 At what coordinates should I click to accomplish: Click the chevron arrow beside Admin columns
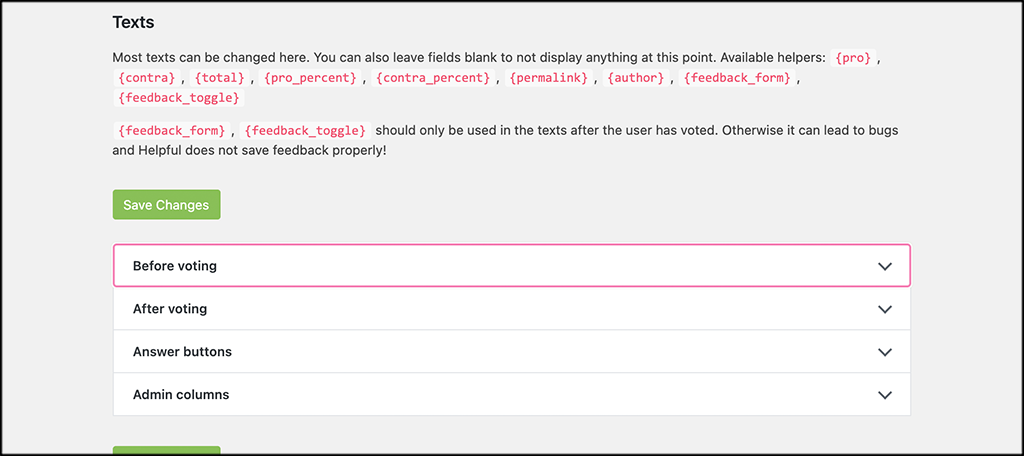click(x=885, y=395)
